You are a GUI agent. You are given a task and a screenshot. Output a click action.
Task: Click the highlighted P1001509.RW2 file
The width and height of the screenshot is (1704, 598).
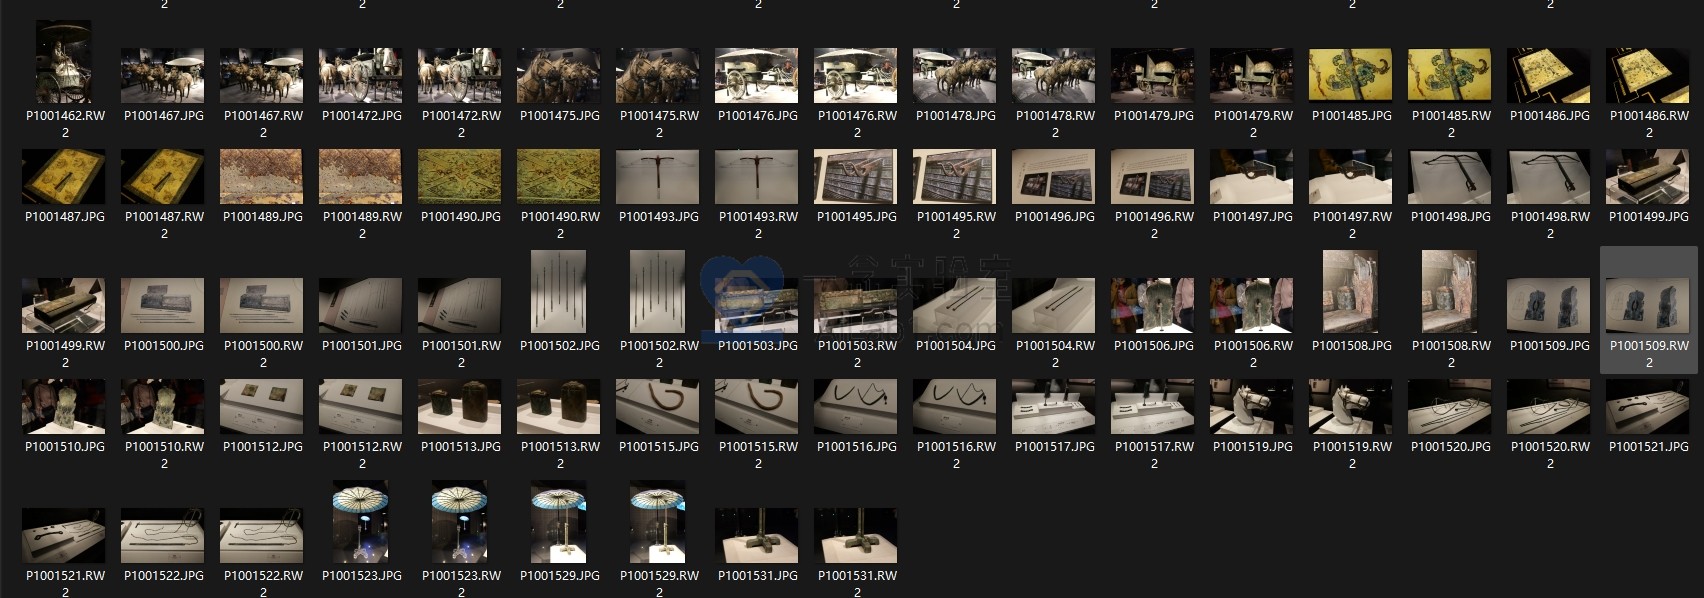coord(1648,306)
